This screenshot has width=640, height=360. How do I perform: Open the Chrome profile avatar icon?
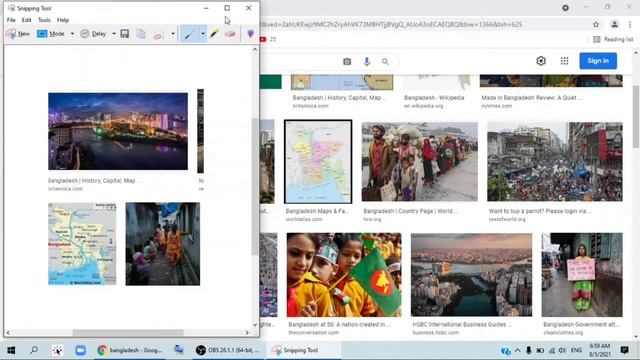click(x=614, y=24)
